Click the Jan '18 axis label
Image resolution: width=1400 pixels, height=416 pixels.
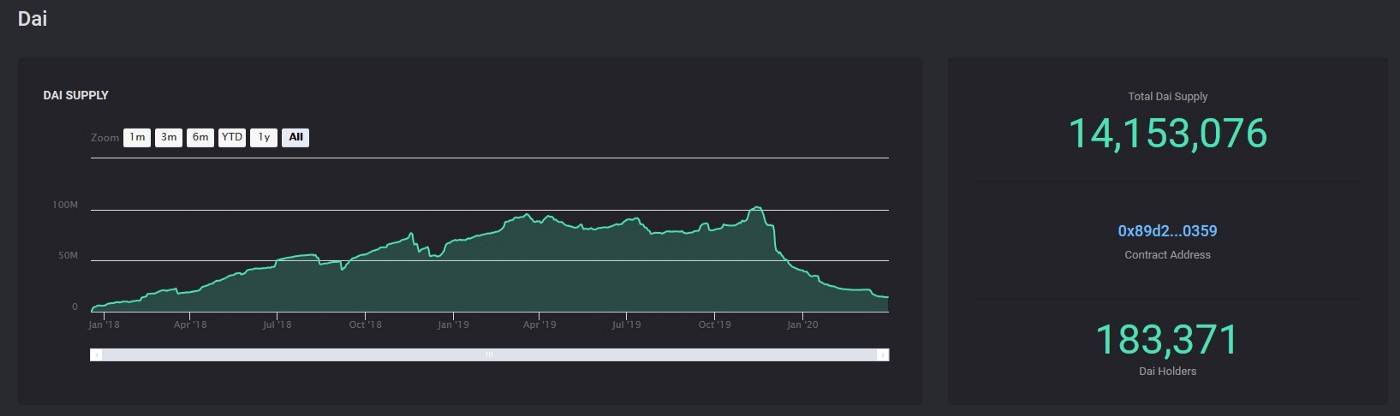[x=104, y=324]
